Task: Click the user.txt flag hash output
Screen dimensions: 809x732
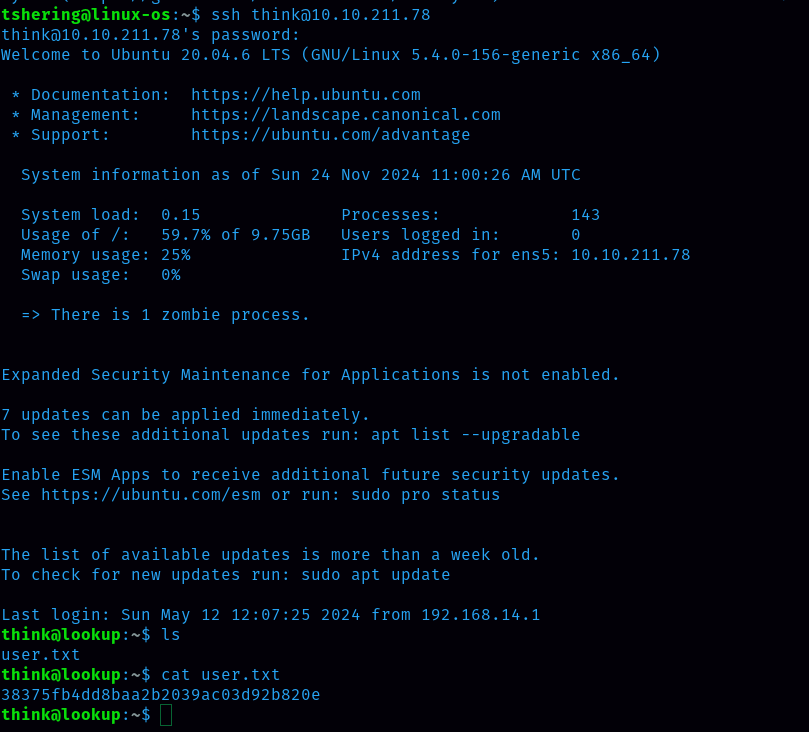Action: pos(160,695)
